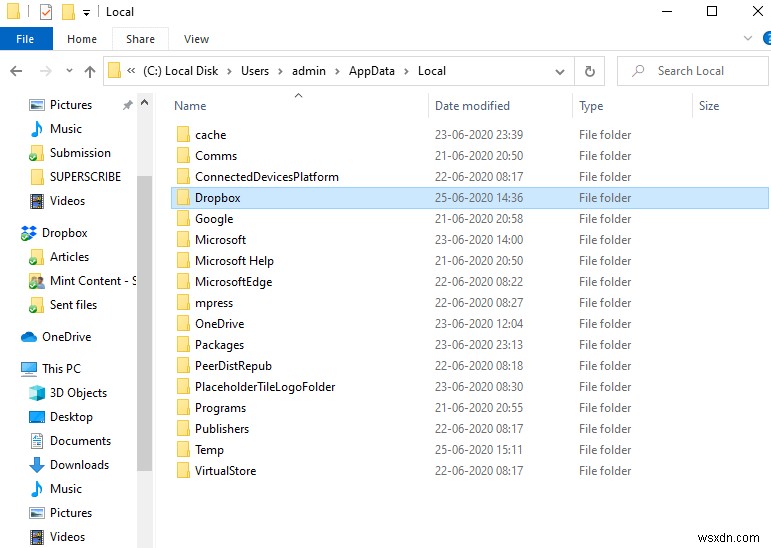Switch to the Home ribbon tab
Screen dimensions: 771x548
point(82,39)
